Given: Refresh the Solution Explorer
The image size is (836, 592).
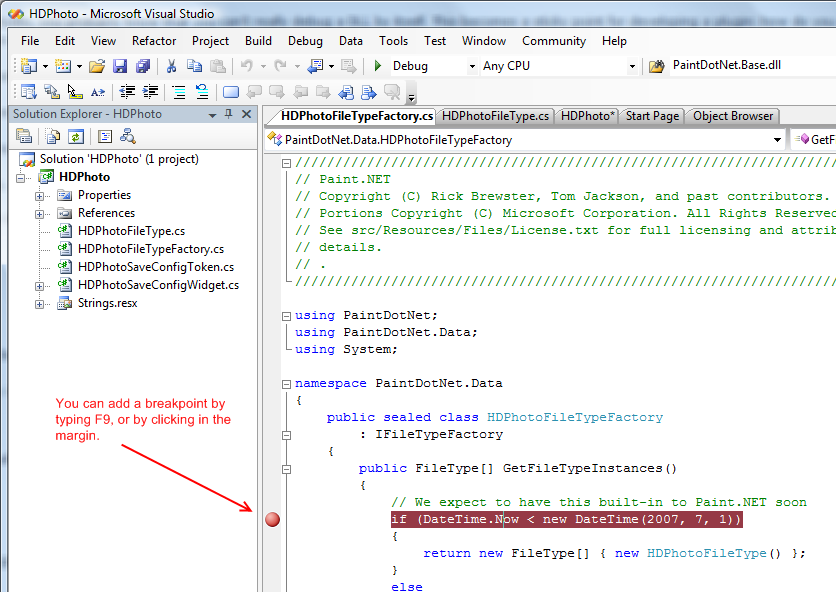Looking at the screenshot, I should (76, 137).
